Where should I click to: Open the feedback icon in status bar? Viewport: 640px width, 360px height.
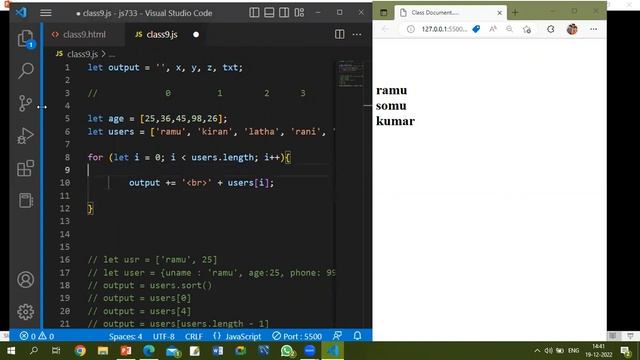(337, 336)
